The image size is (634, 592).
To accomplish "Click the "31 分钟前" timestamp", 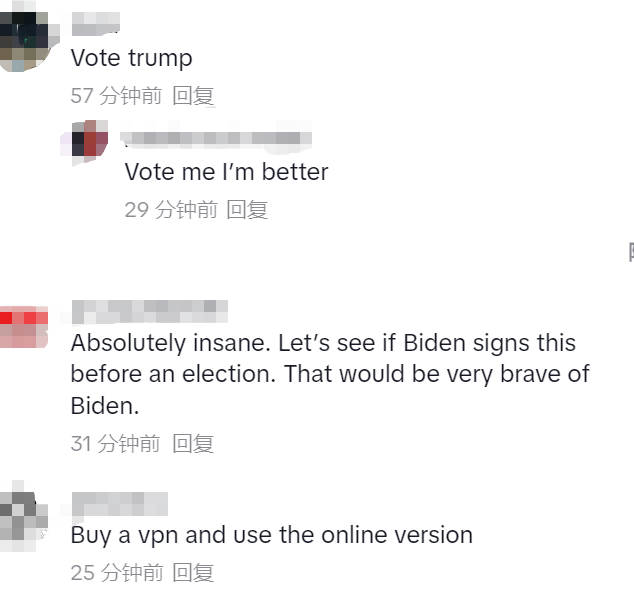I will pyautogui.click(x=115, y=444).
